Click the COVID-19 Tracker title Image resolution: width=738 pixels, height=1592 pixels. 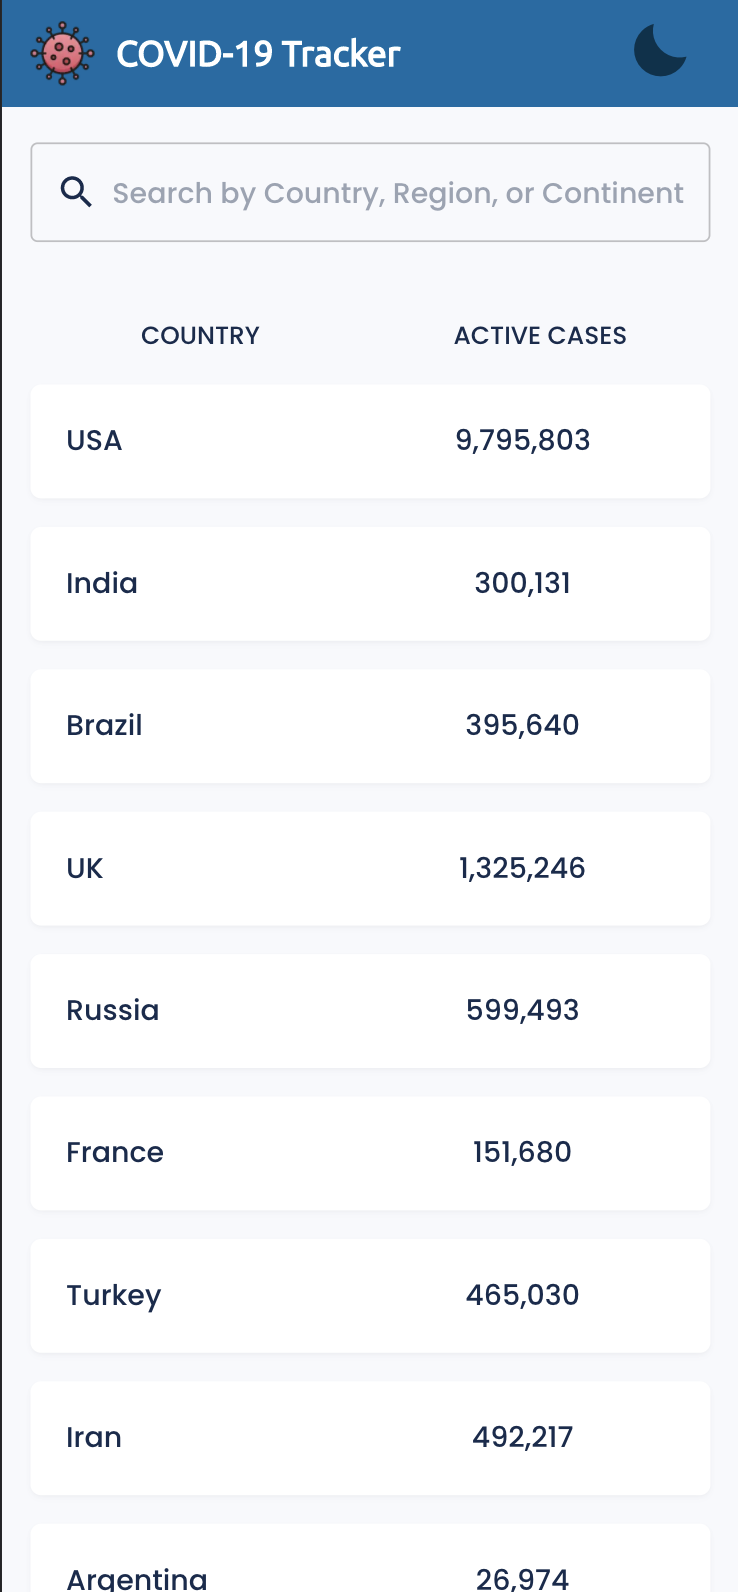click(x=258, y=53)
